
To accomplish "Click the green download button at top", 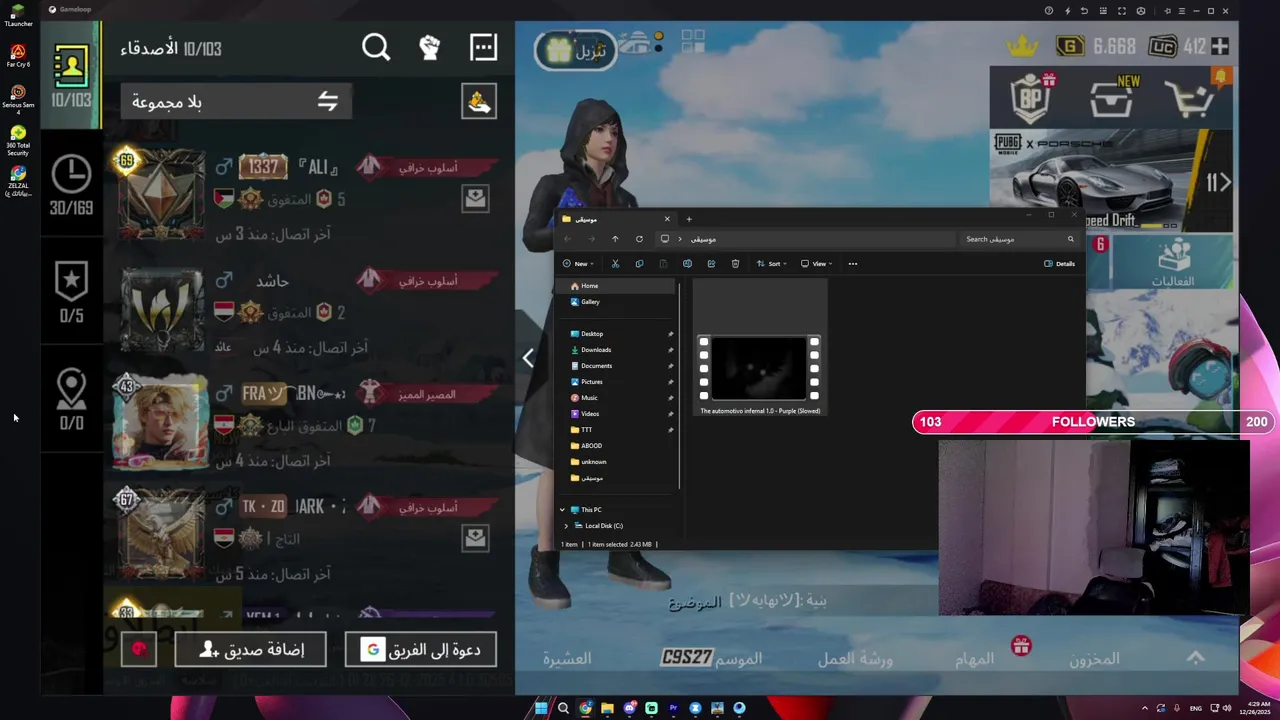I will coord(576,51).
